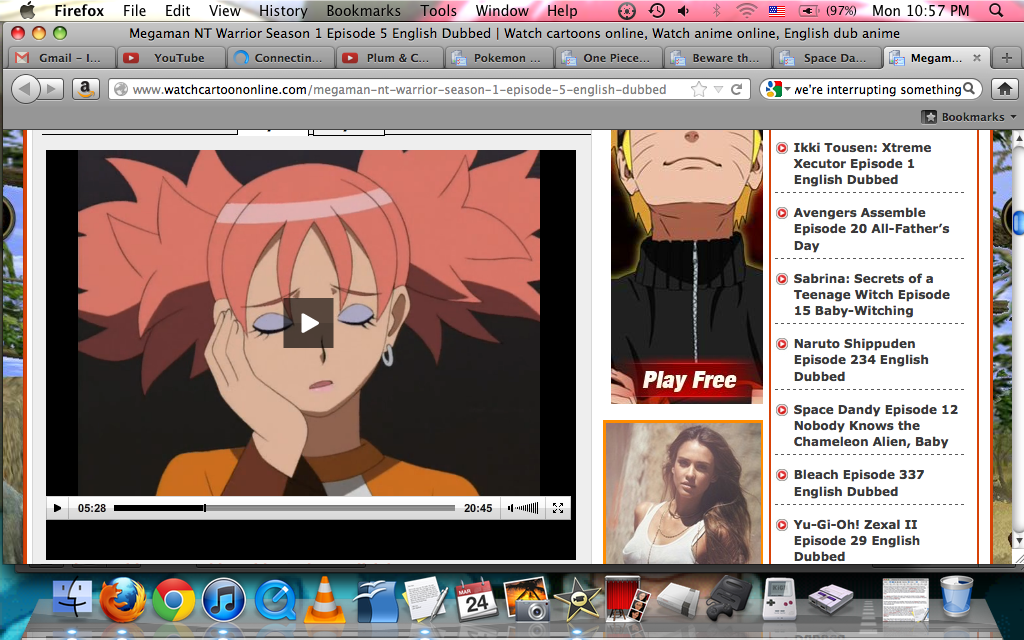The width and height of the screenshot is (1024, 640).
Task: Click into the Google search field
Action: [876, 89]
